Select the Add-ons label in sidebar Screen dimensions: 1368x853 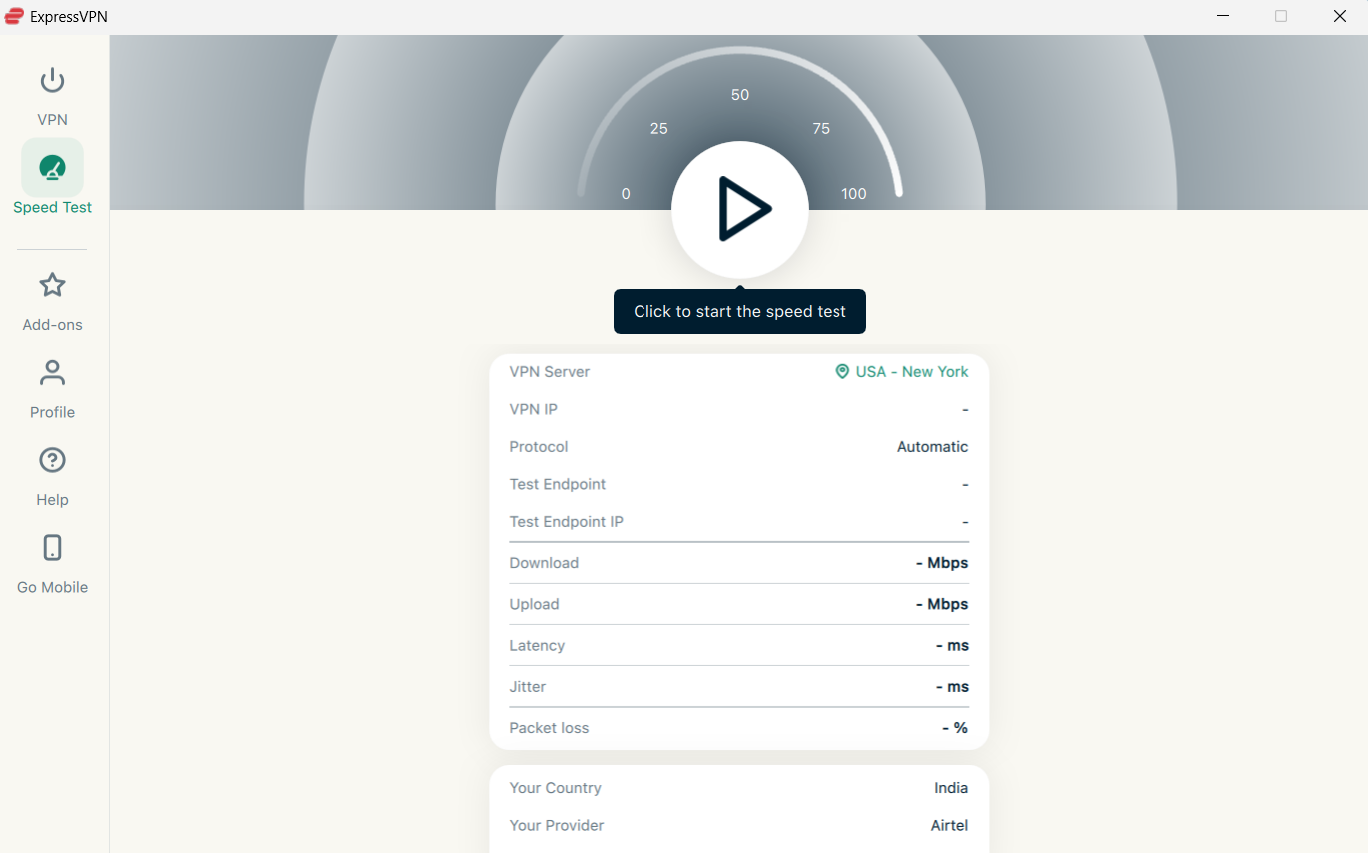(52, 325)
